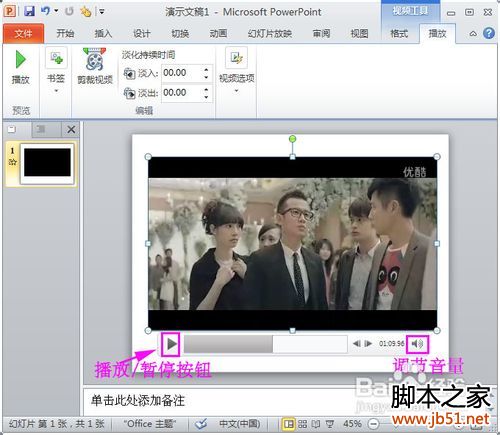Click the notes area 单击此处添加备注
Screen dimensions: 500x435
point(138,400)
